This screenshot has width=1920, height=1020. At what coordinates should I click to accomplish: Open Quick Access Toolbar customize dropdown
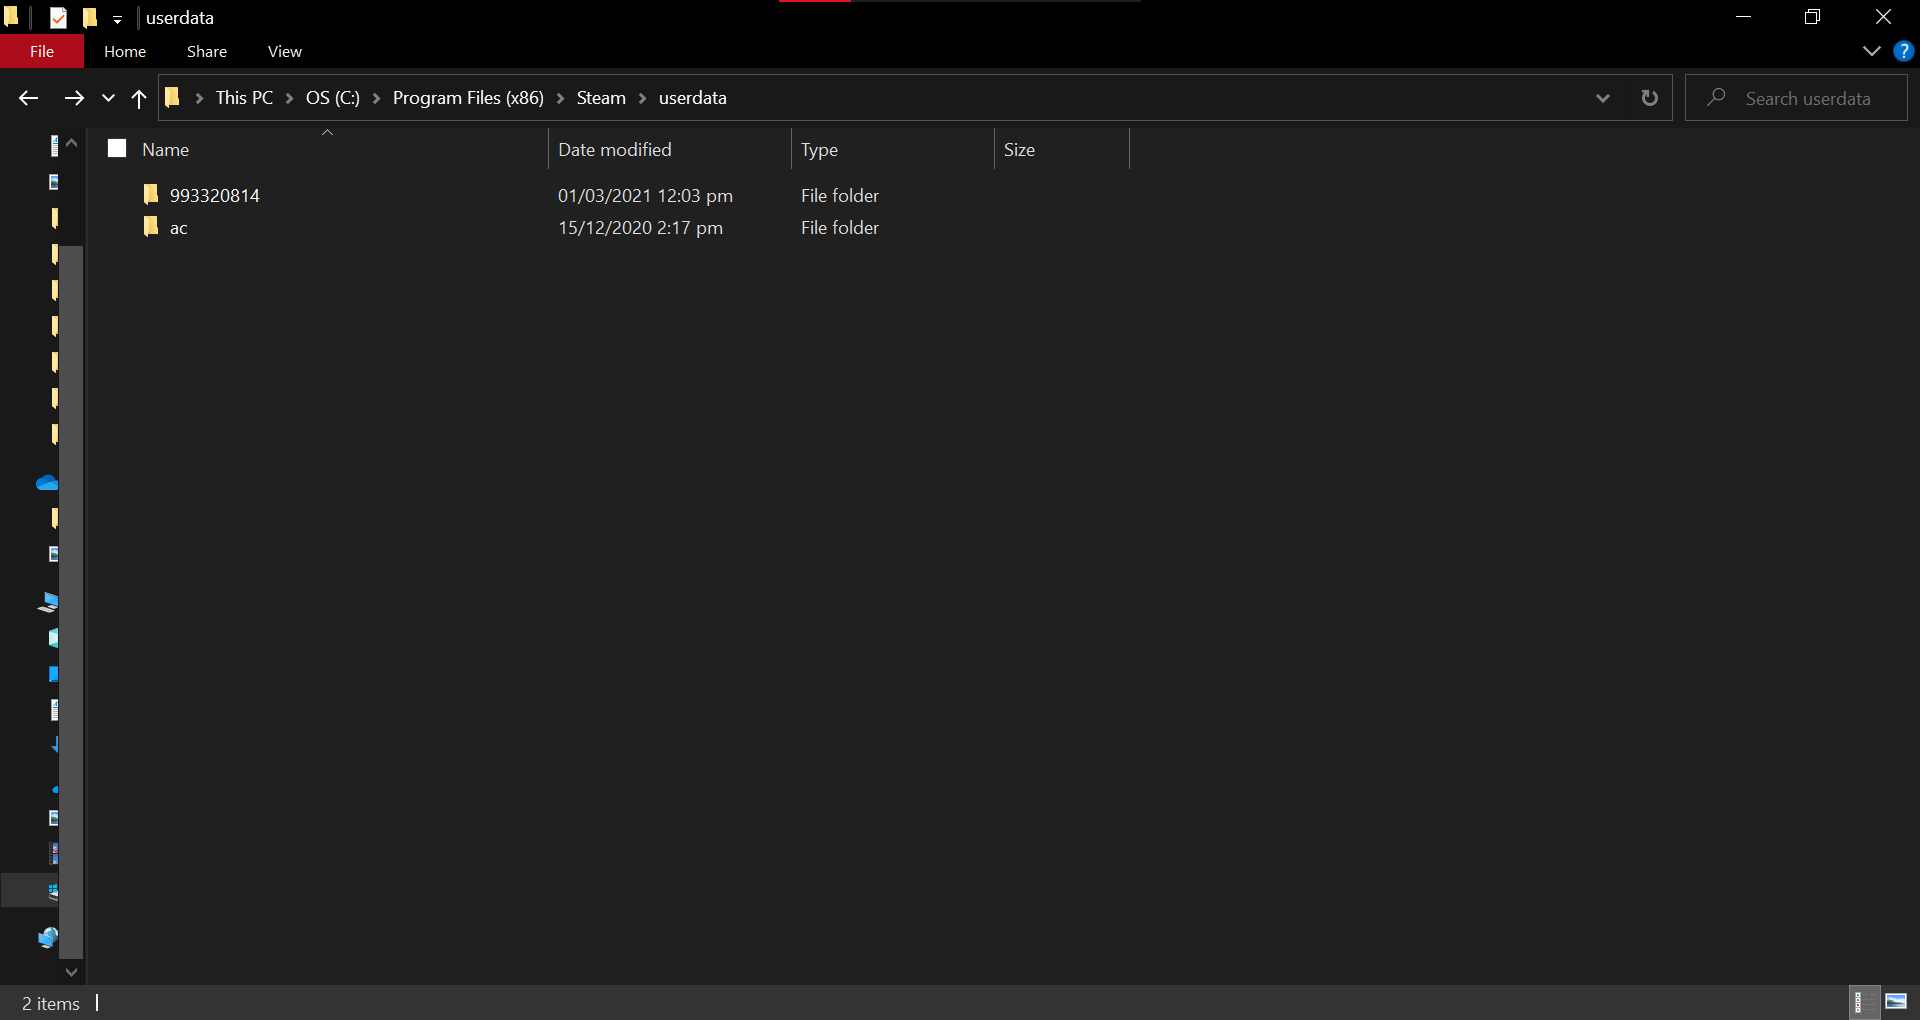click(117, 19)
